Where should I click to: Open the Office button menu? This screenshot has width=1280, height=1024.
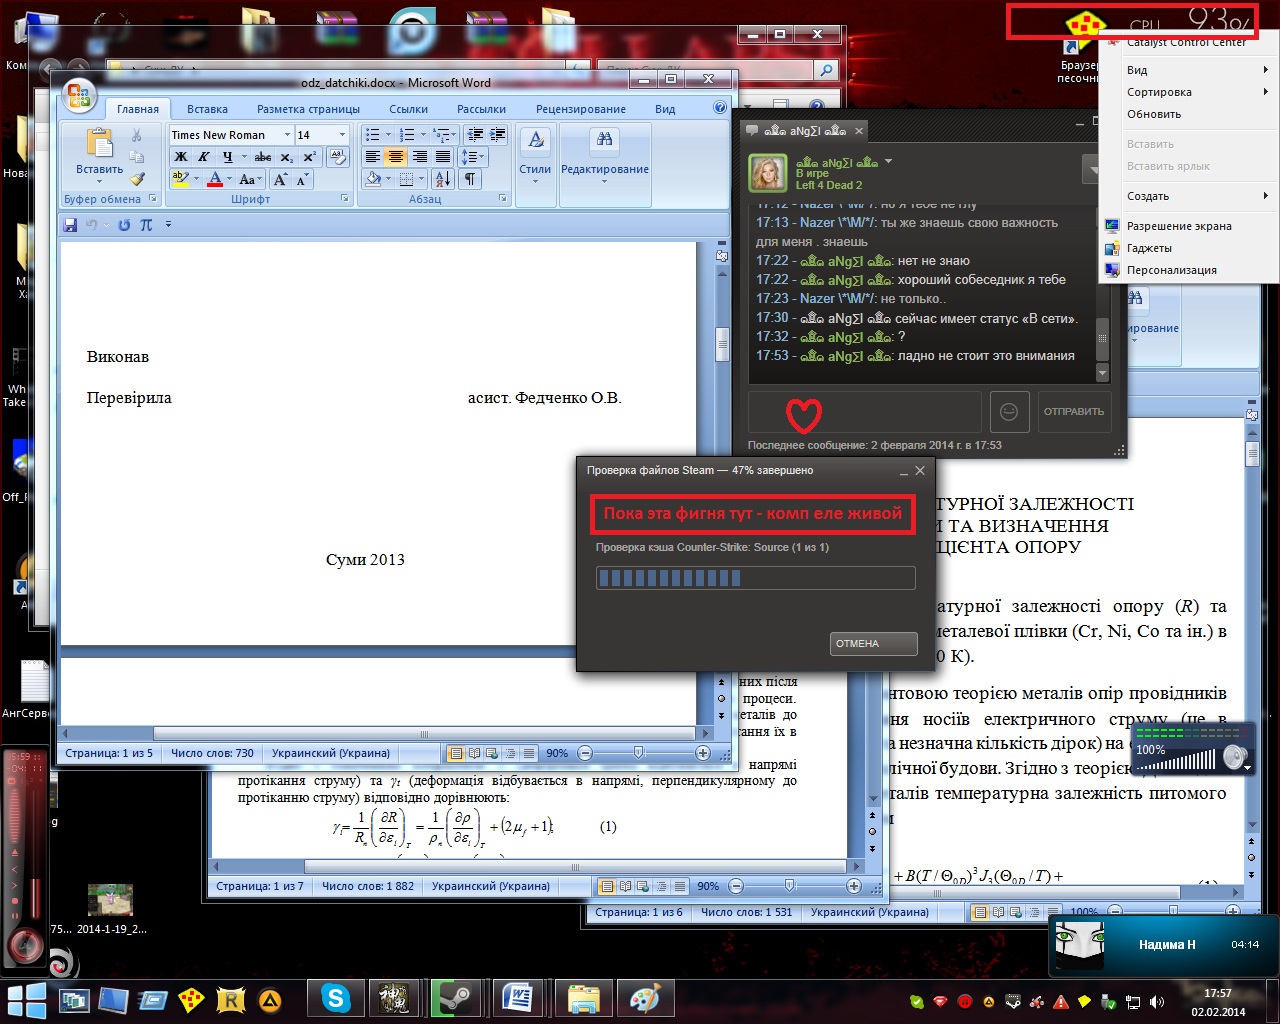[x=77, y=97]
